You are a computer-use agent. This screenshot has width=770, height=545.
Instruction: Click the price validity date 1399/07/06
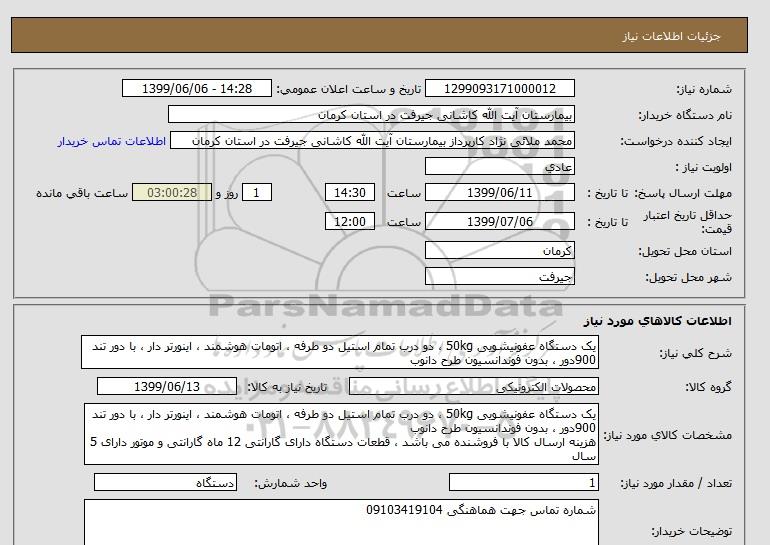click(499, 221)
